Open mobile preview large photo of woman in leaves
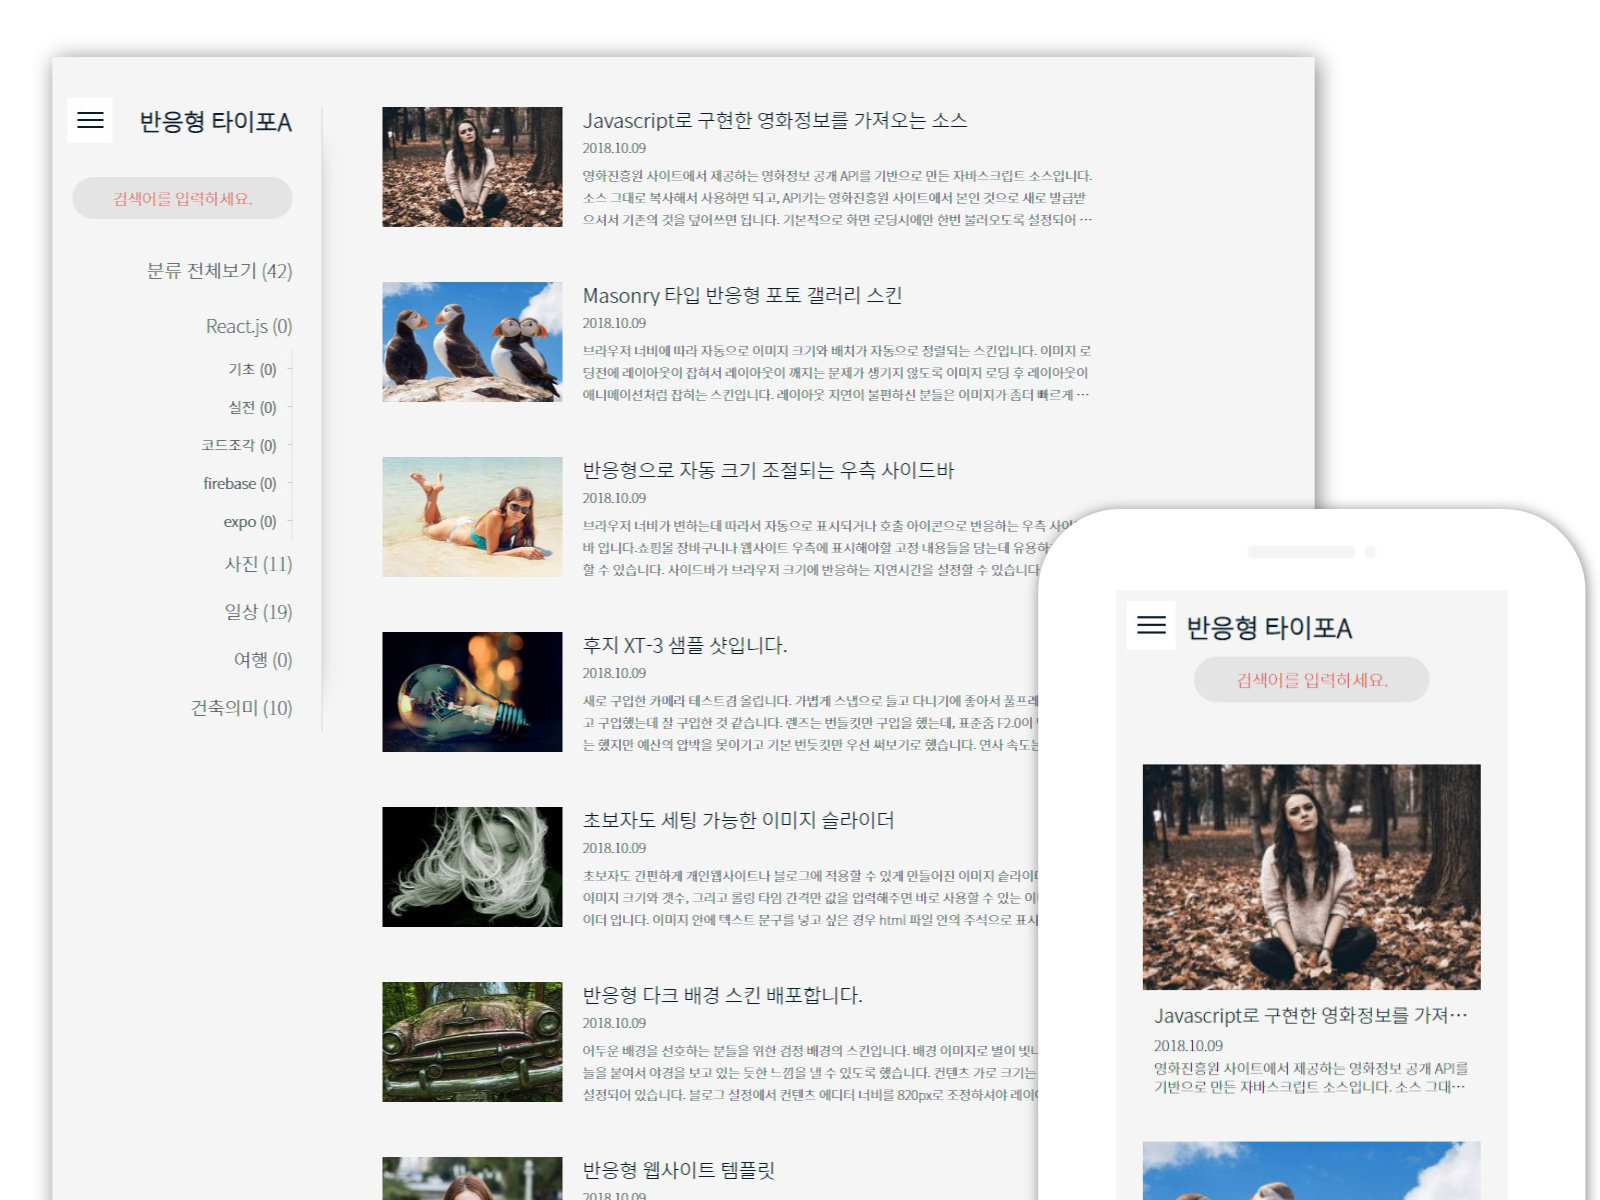 click(x=1311, y=877)
